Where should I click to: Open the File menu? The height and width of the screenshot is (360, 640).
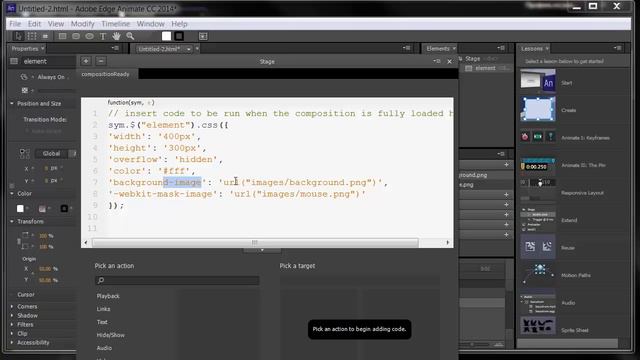click(15, 24)
